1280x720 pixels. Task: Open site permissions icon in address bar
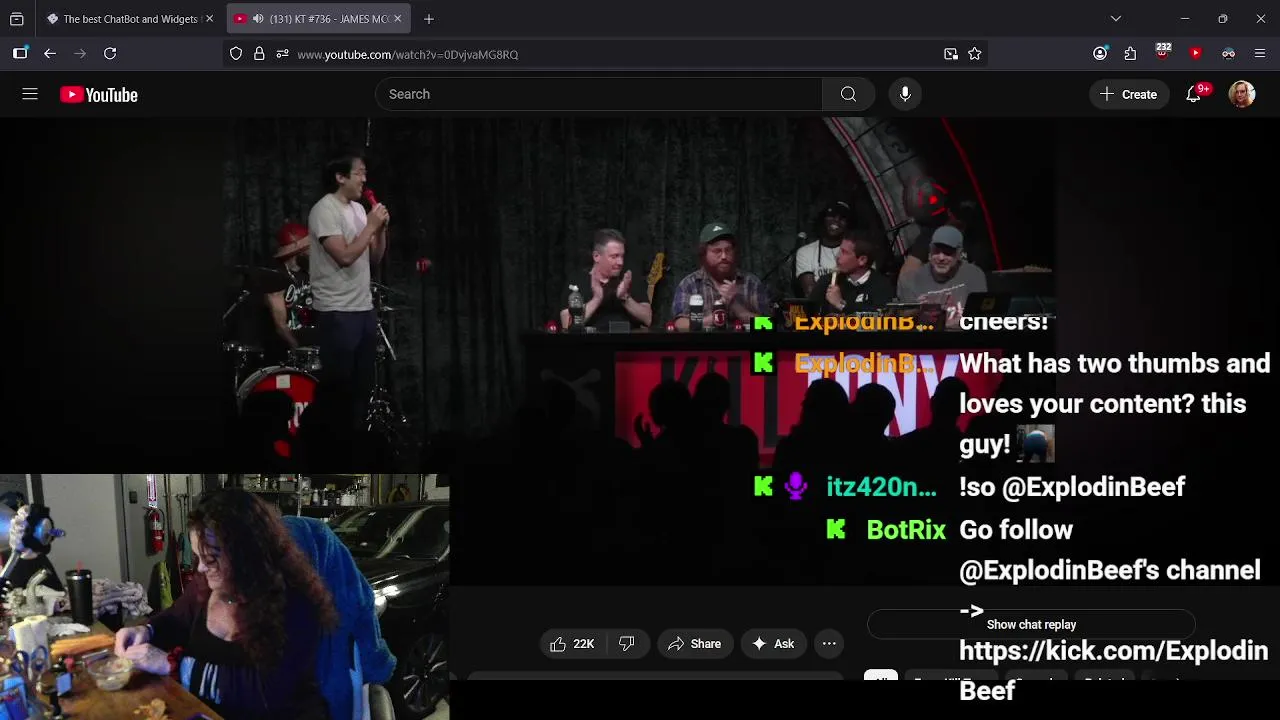click(x=282, y=54)
